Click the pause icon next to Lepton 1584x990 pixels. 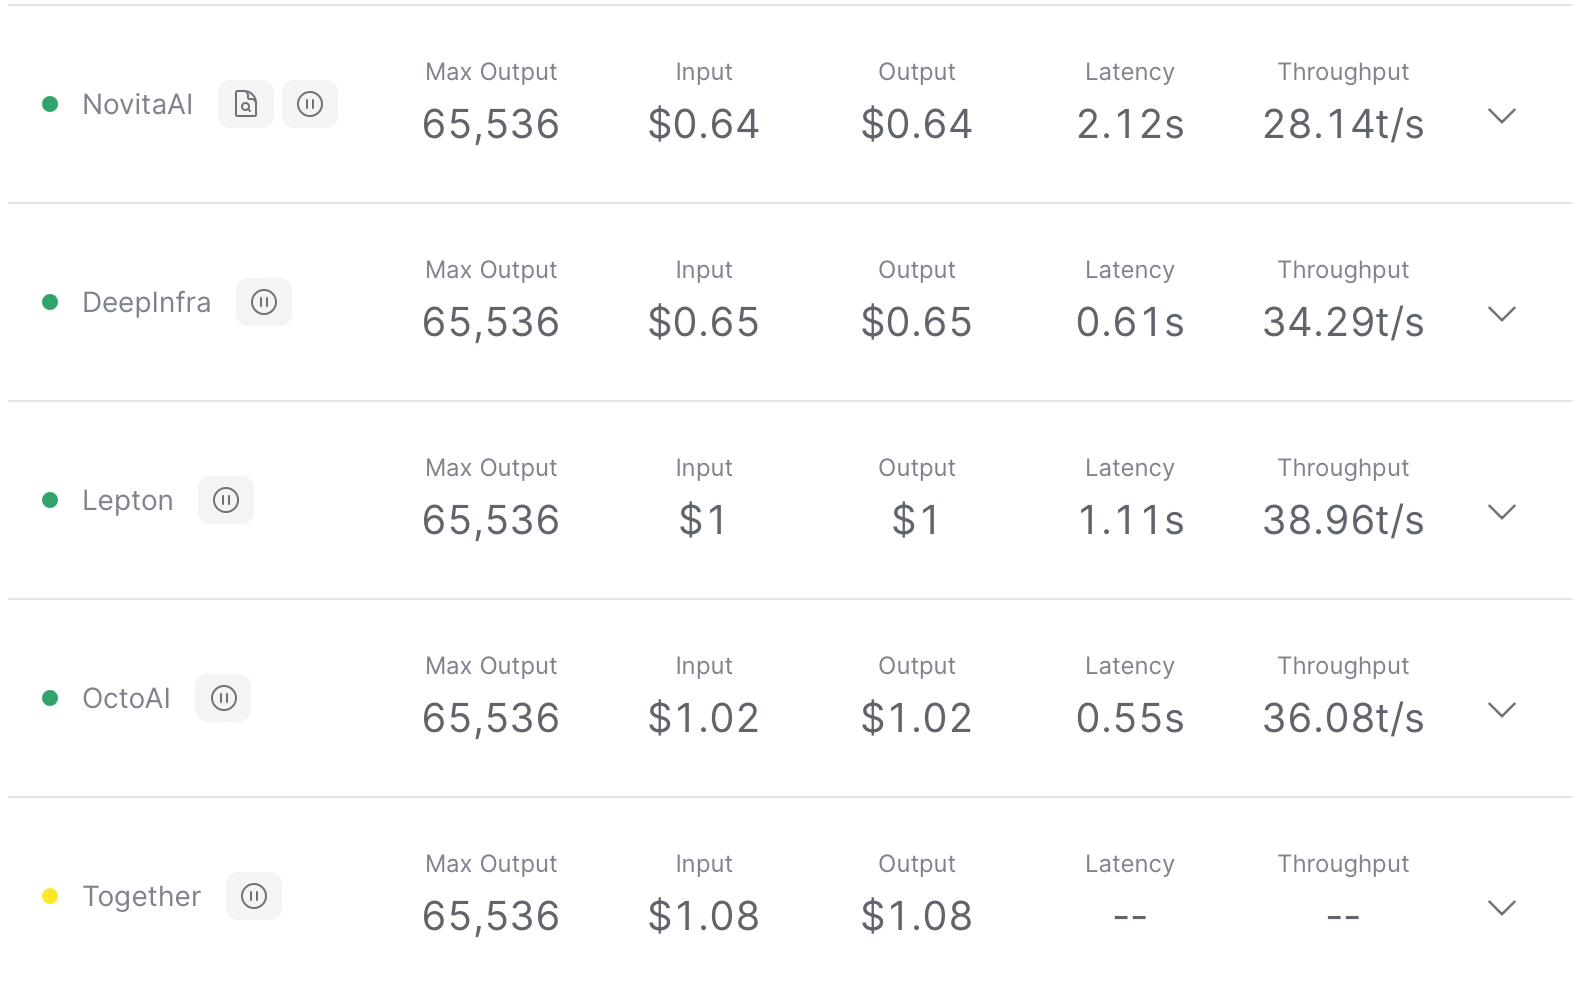point(226,500)
